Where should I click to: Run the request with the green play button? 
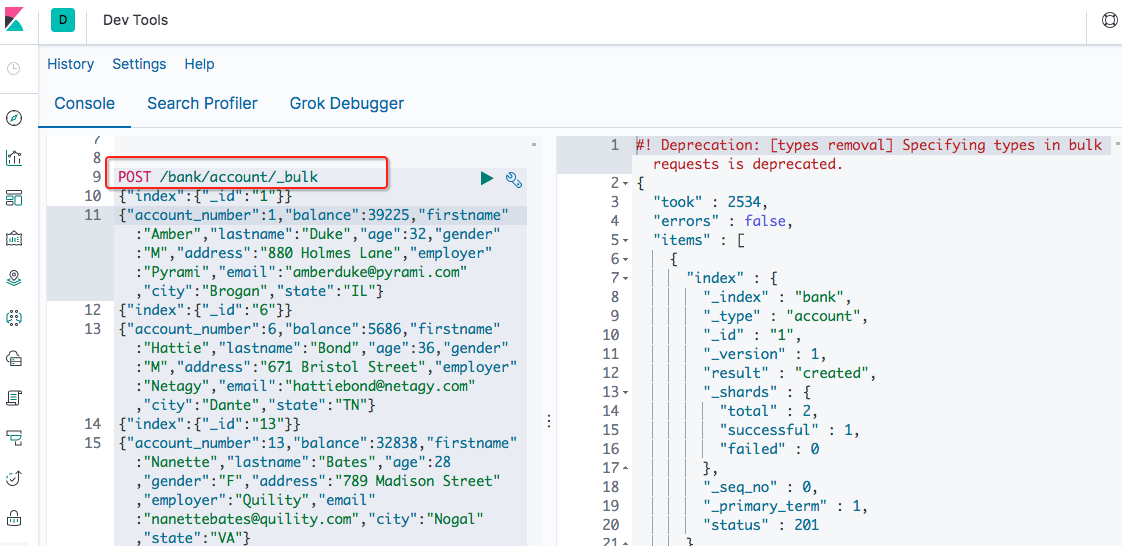pos(487,178)
